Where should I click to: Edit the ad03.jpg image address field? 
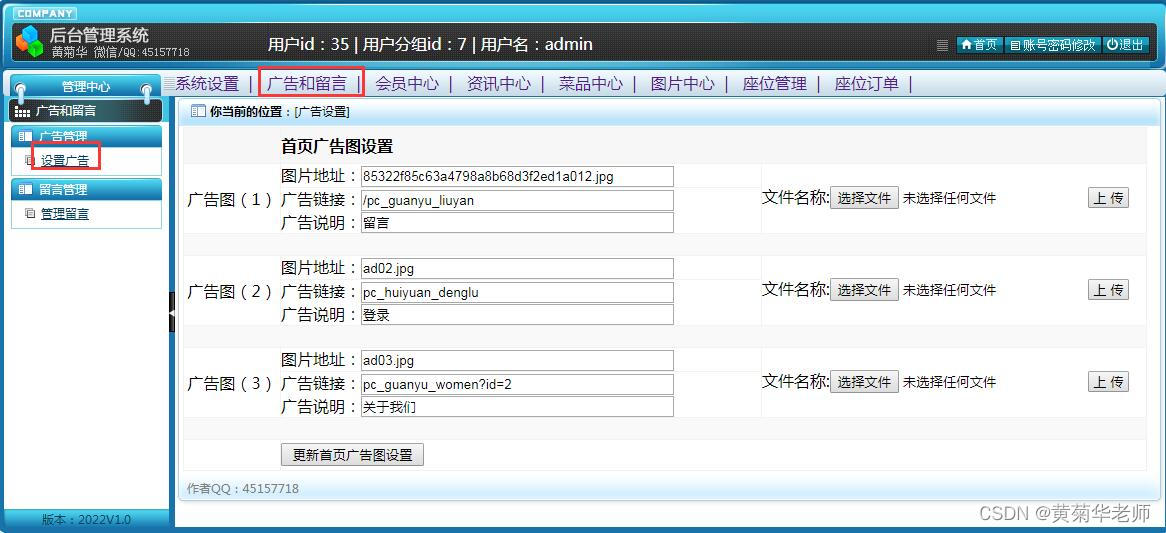click(x=518, y=361)
